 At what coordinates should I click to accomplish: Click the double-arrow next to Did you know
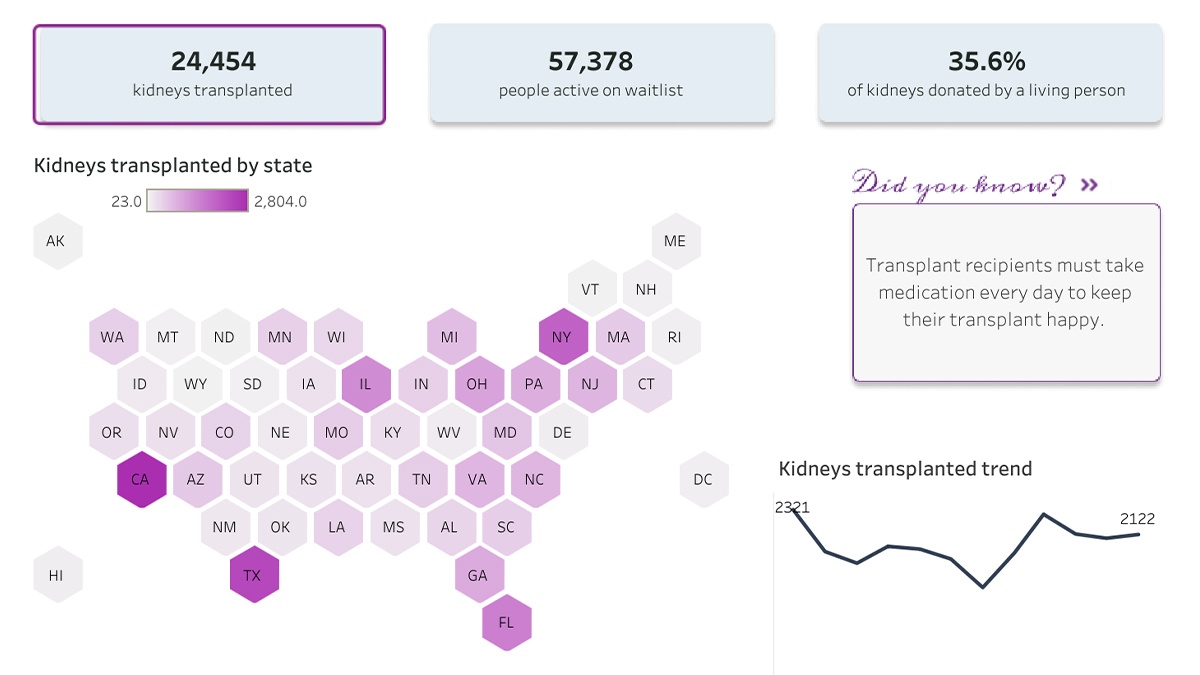pyautogui.click(x=1089, y=185)
